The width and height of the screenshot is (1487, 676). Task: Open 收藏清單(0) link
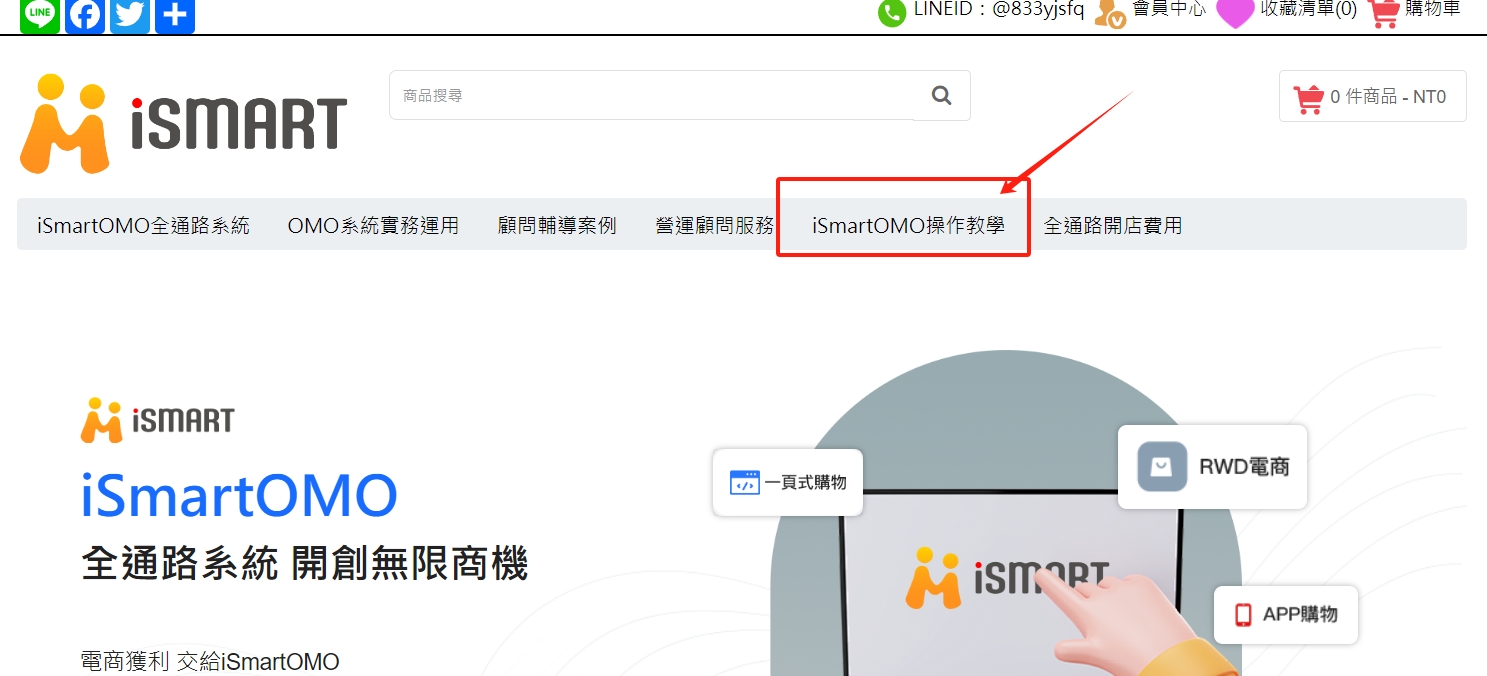pyautogui.click(x=1309, y=10)
